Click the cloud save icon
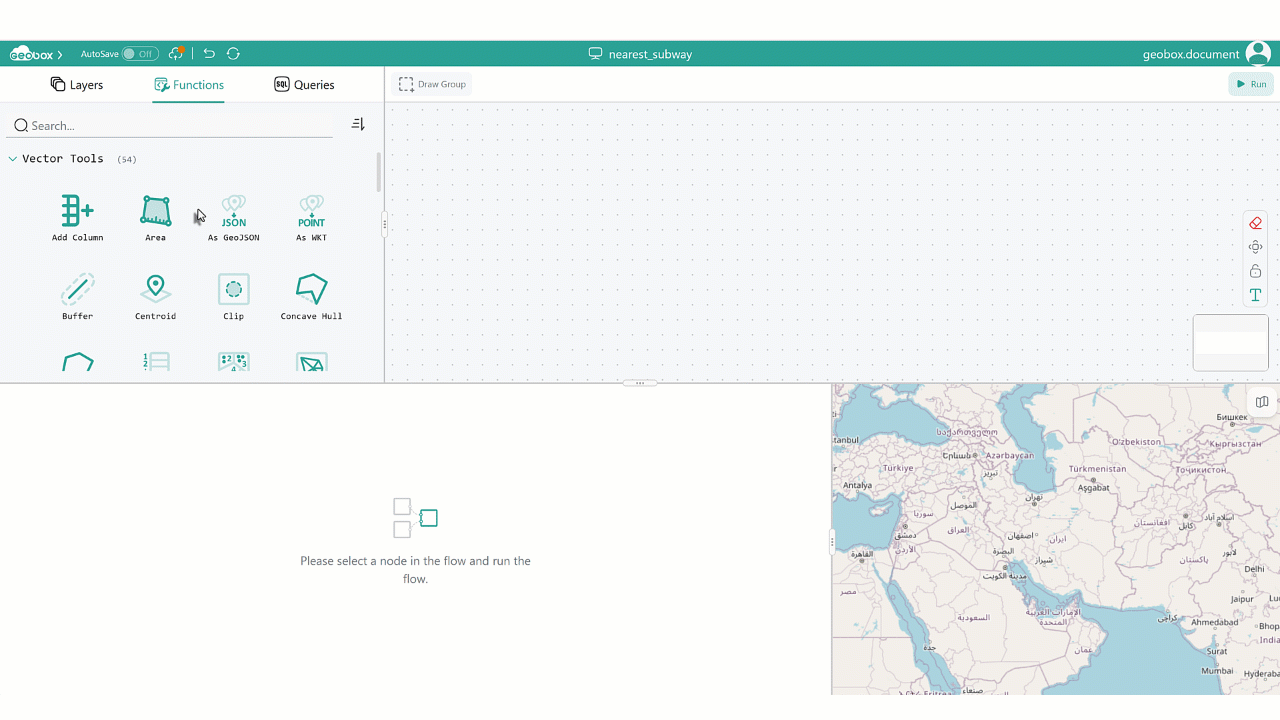This screenshot has height=720, width=1280. [176, 53]
